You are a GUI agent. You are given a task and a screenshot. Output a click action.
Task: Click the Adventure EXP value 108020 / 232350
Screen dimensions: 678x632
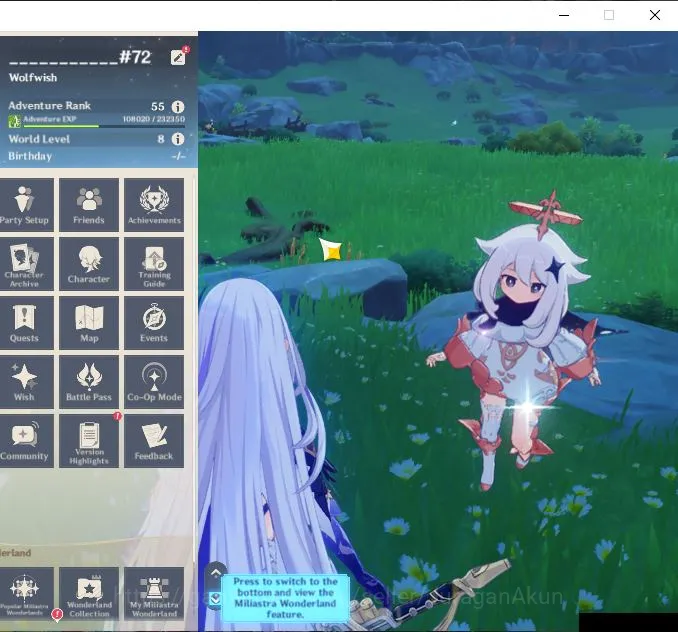(154, 119)
